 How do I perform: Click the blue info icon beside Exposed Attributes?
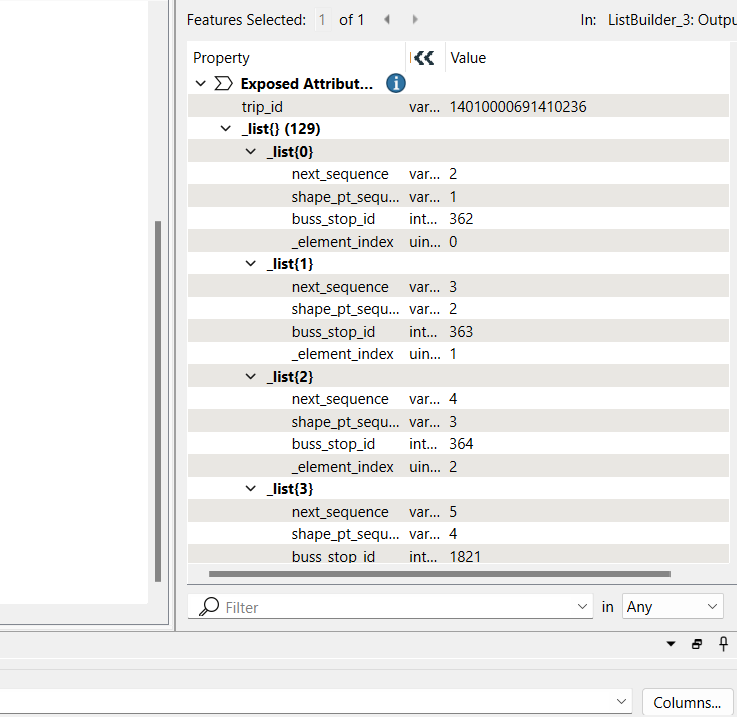[x=396, y=83]
